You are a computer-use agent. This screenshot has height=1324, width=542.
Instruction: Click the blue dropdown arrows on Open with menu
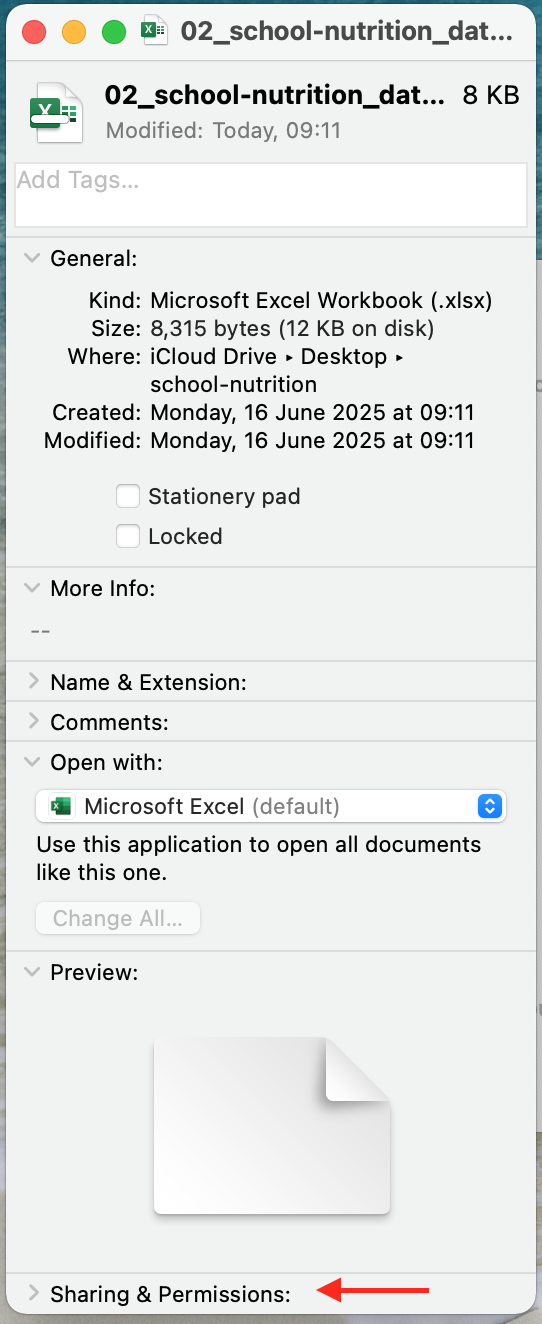(489, 806)
